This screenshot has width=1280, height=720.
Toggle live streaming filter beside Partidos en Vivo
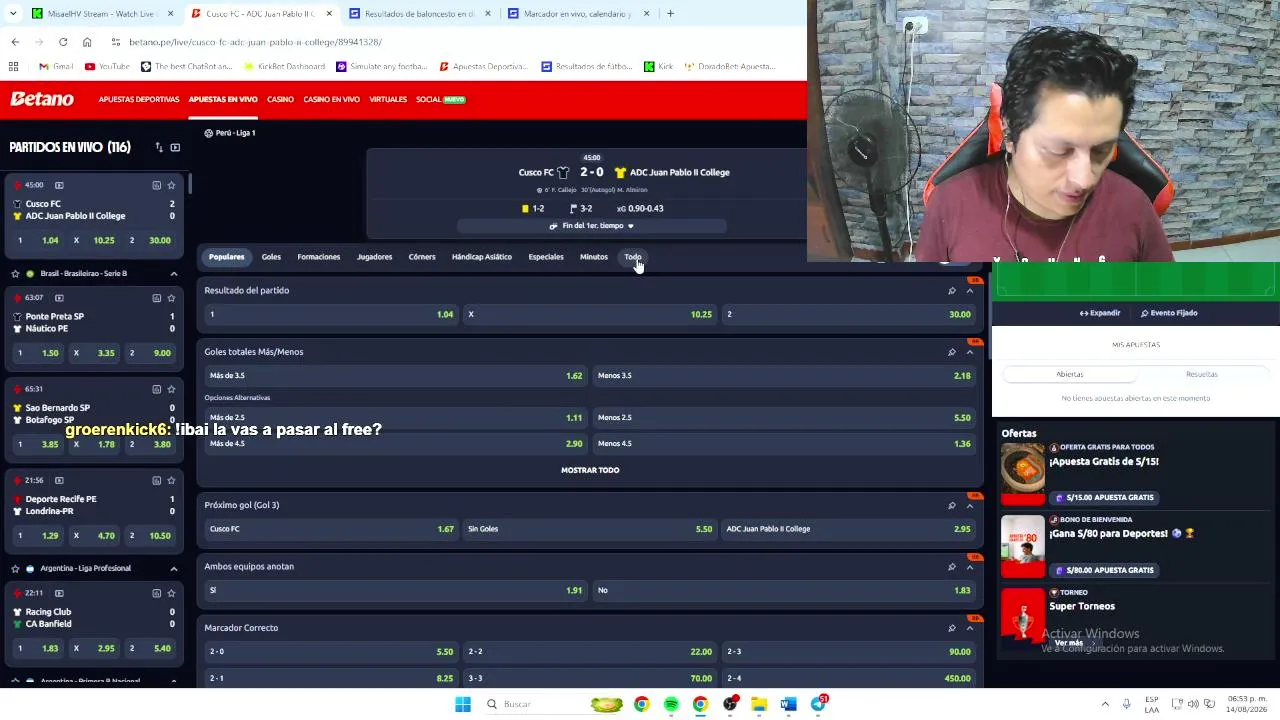click(x=175, y=147)
